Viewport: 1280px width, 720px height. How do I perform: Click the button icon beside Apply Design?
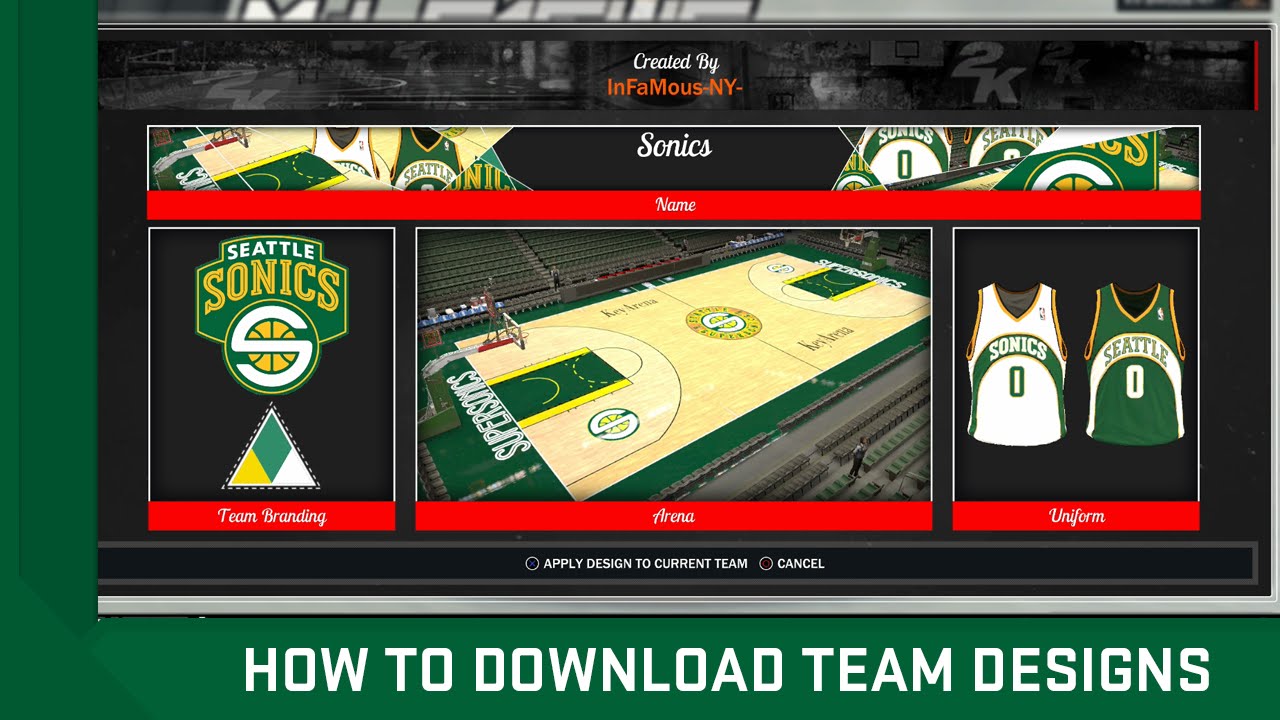(x=532, y=564)
